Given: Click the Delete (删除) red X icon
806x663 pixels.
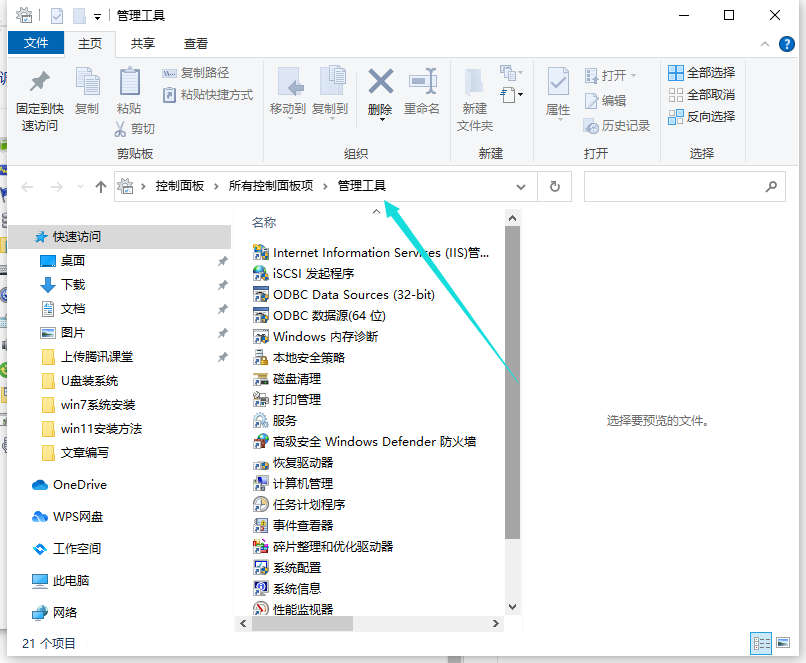Looking at the screenshot, I should 380,82.
